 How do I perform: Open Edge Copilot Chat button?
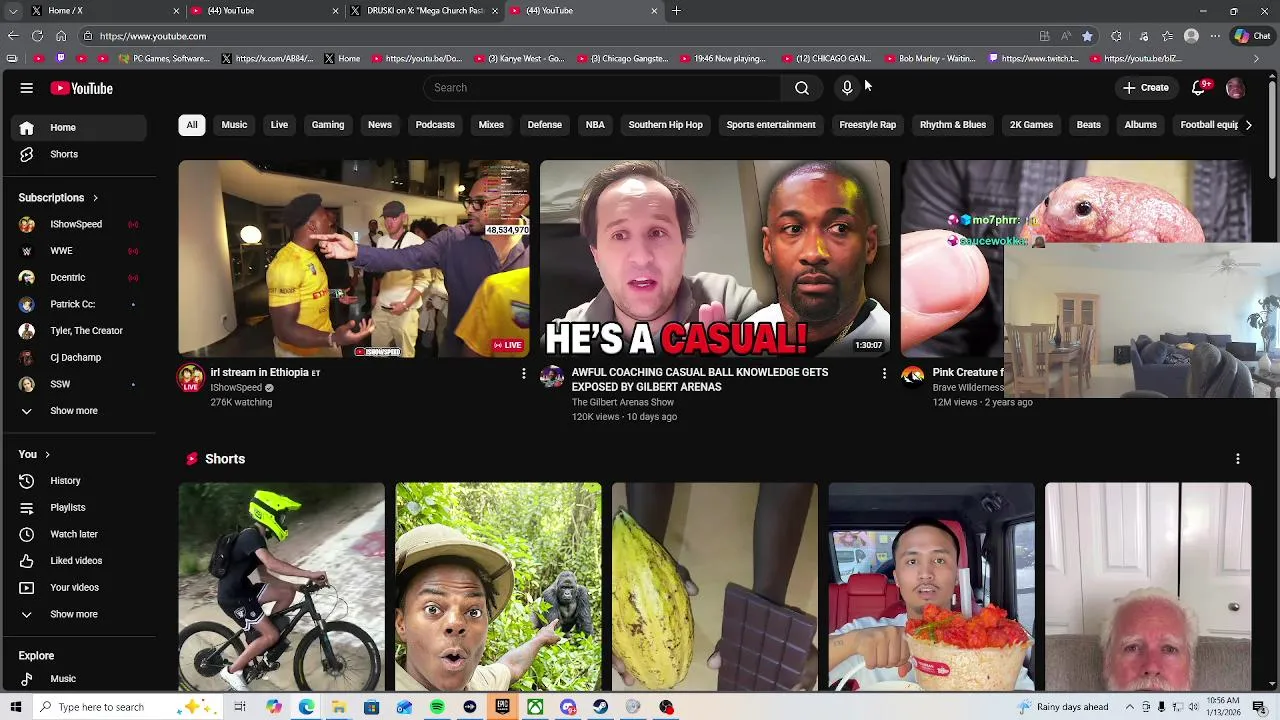click(1252, 36)
